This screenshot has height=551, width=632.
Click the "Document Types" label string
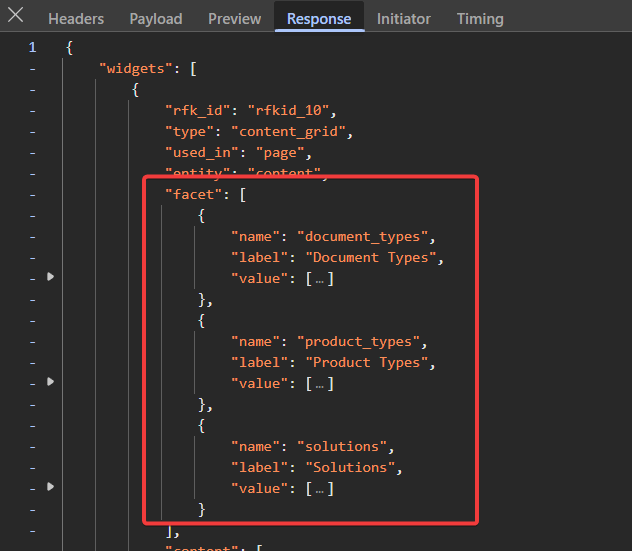371,257
